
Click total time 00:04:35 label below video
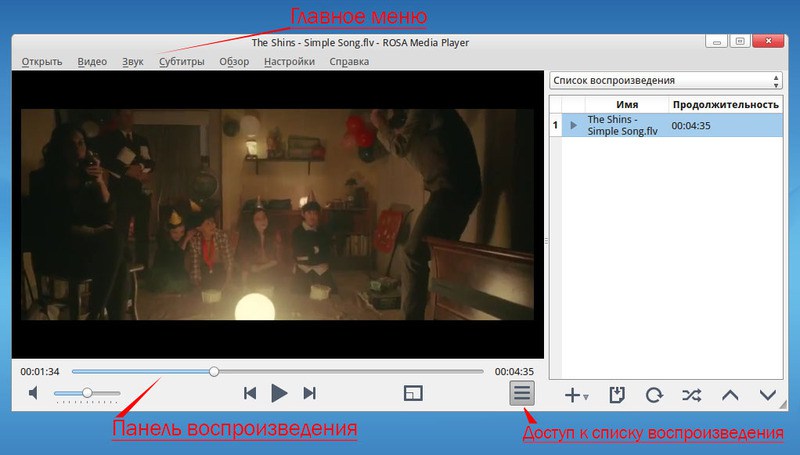[x=514, y=372]
